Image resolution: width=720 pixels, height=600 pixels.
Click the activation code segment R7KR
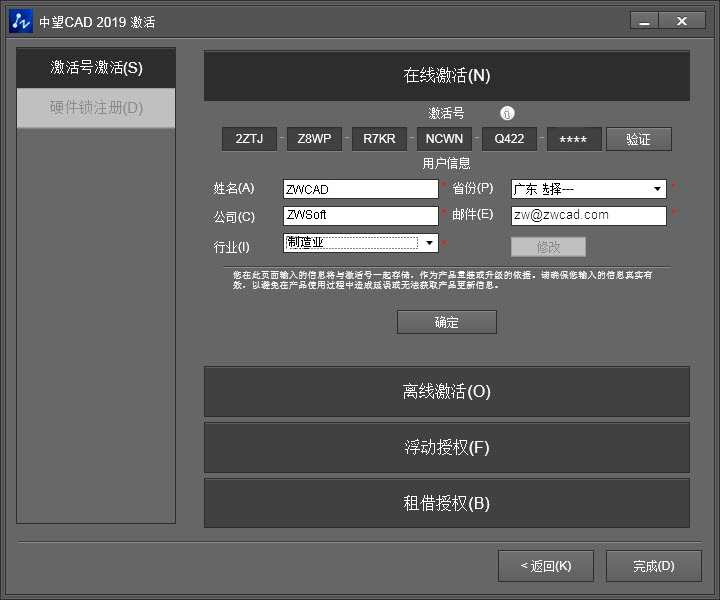tap(379, 139)
